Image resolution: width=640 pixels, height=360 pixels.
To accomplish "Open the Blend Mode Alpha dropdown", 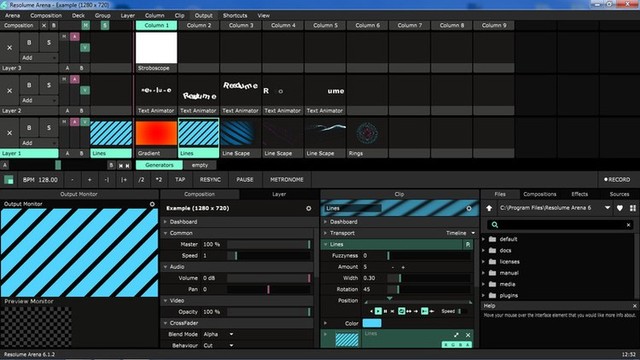I will [218, 334].
